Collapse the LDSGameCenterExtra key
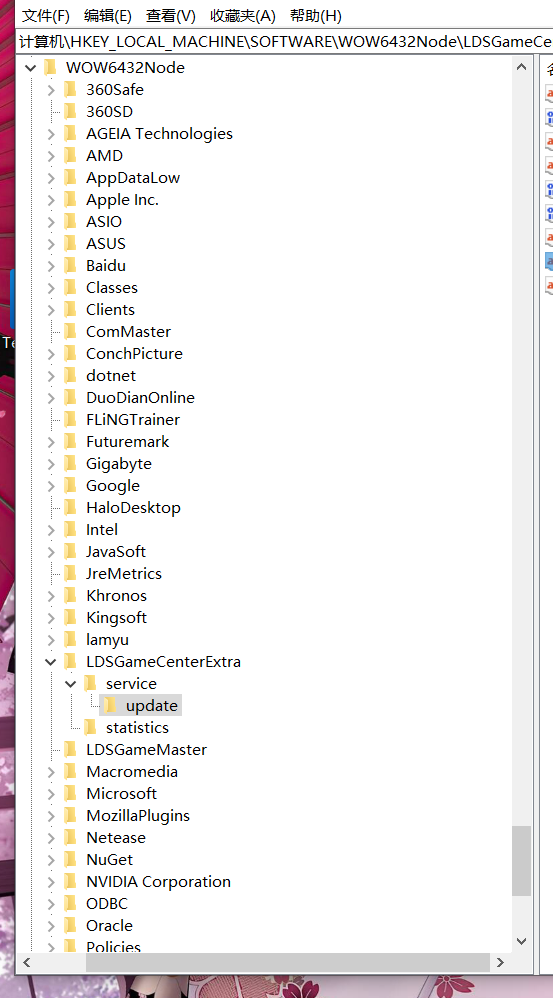 [51, 662]
